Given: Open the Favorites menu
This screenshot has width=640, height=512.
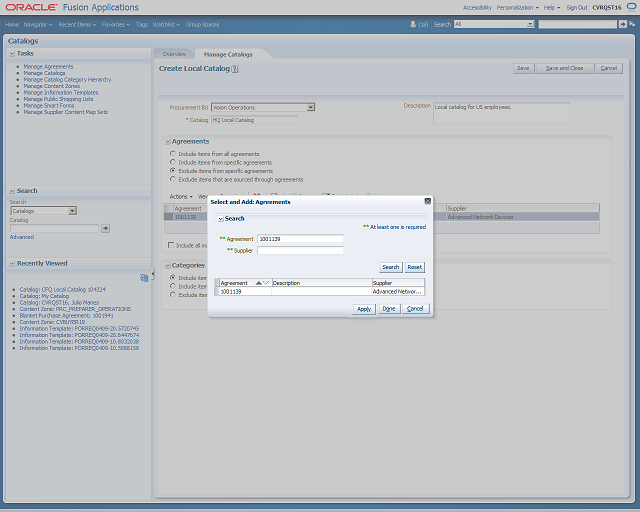Looking at the screenshot, I should [116, 24].
